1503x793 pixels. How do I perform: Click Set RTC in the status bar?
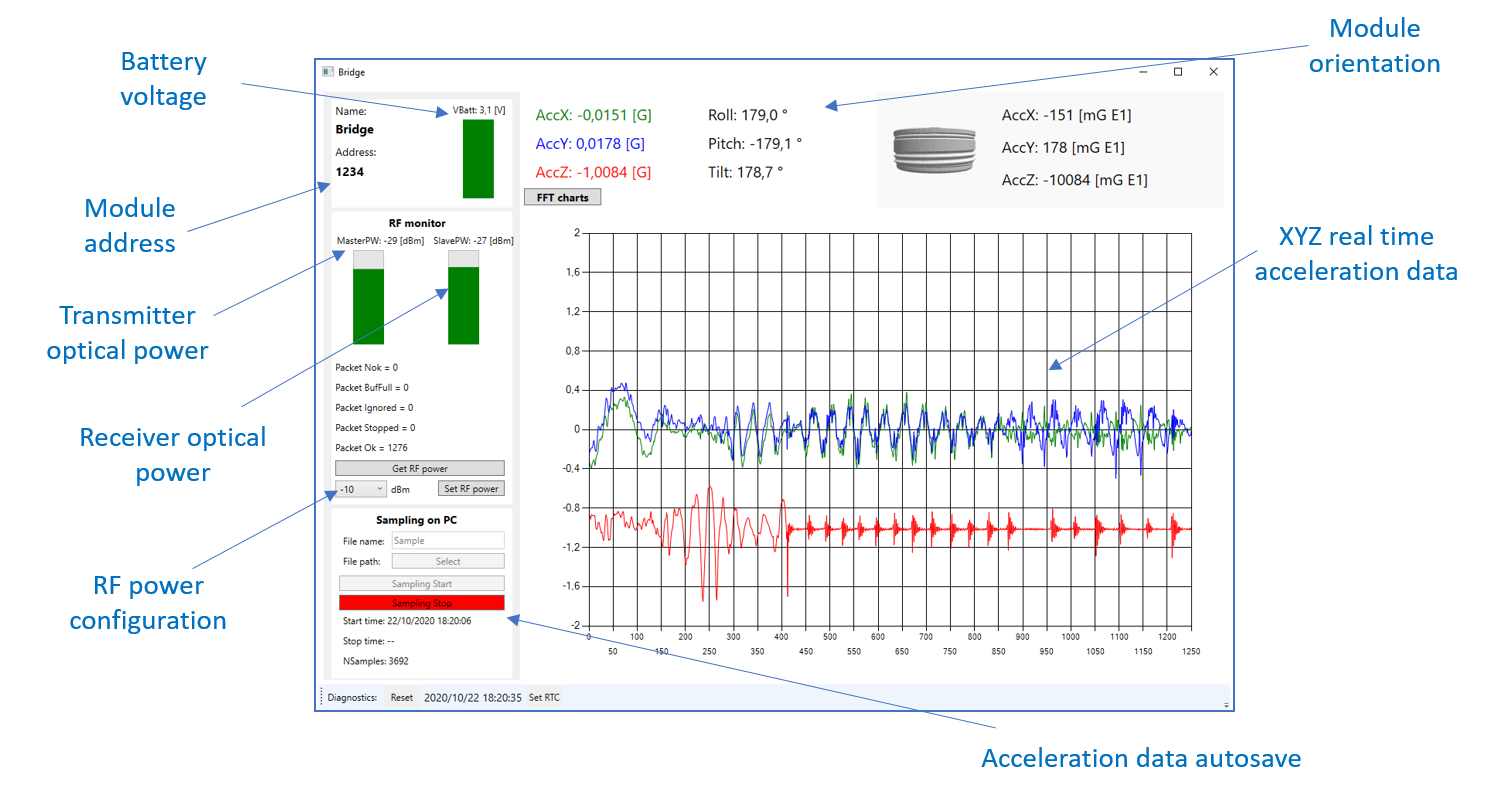point(544,698)
